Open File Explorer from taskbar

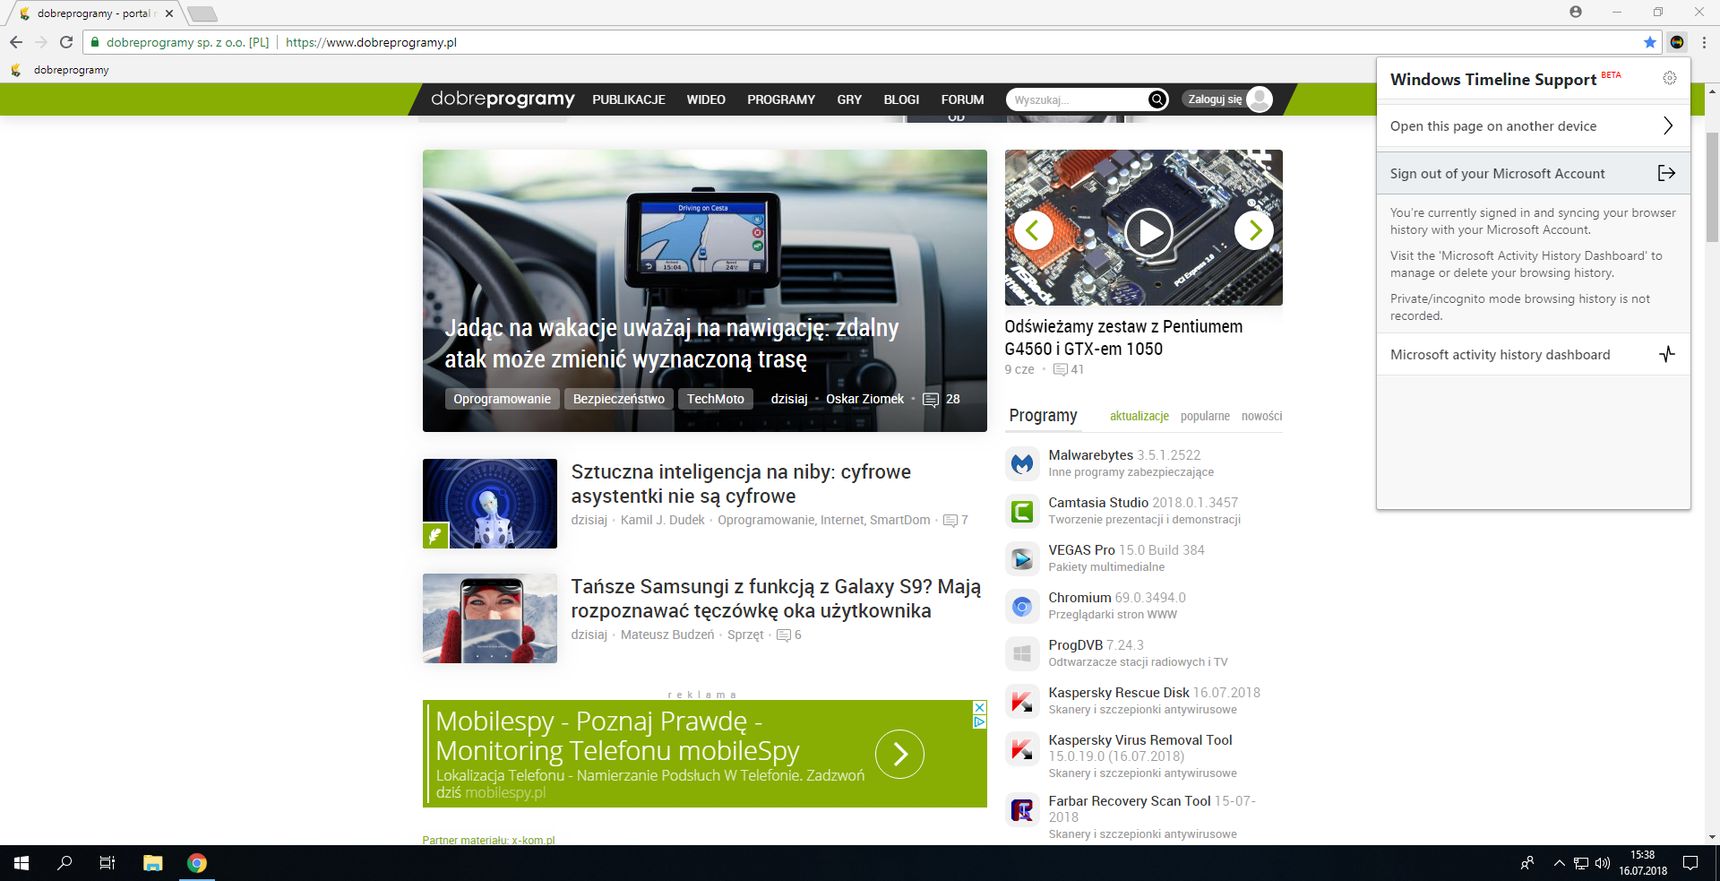click(x=152, y=863)
